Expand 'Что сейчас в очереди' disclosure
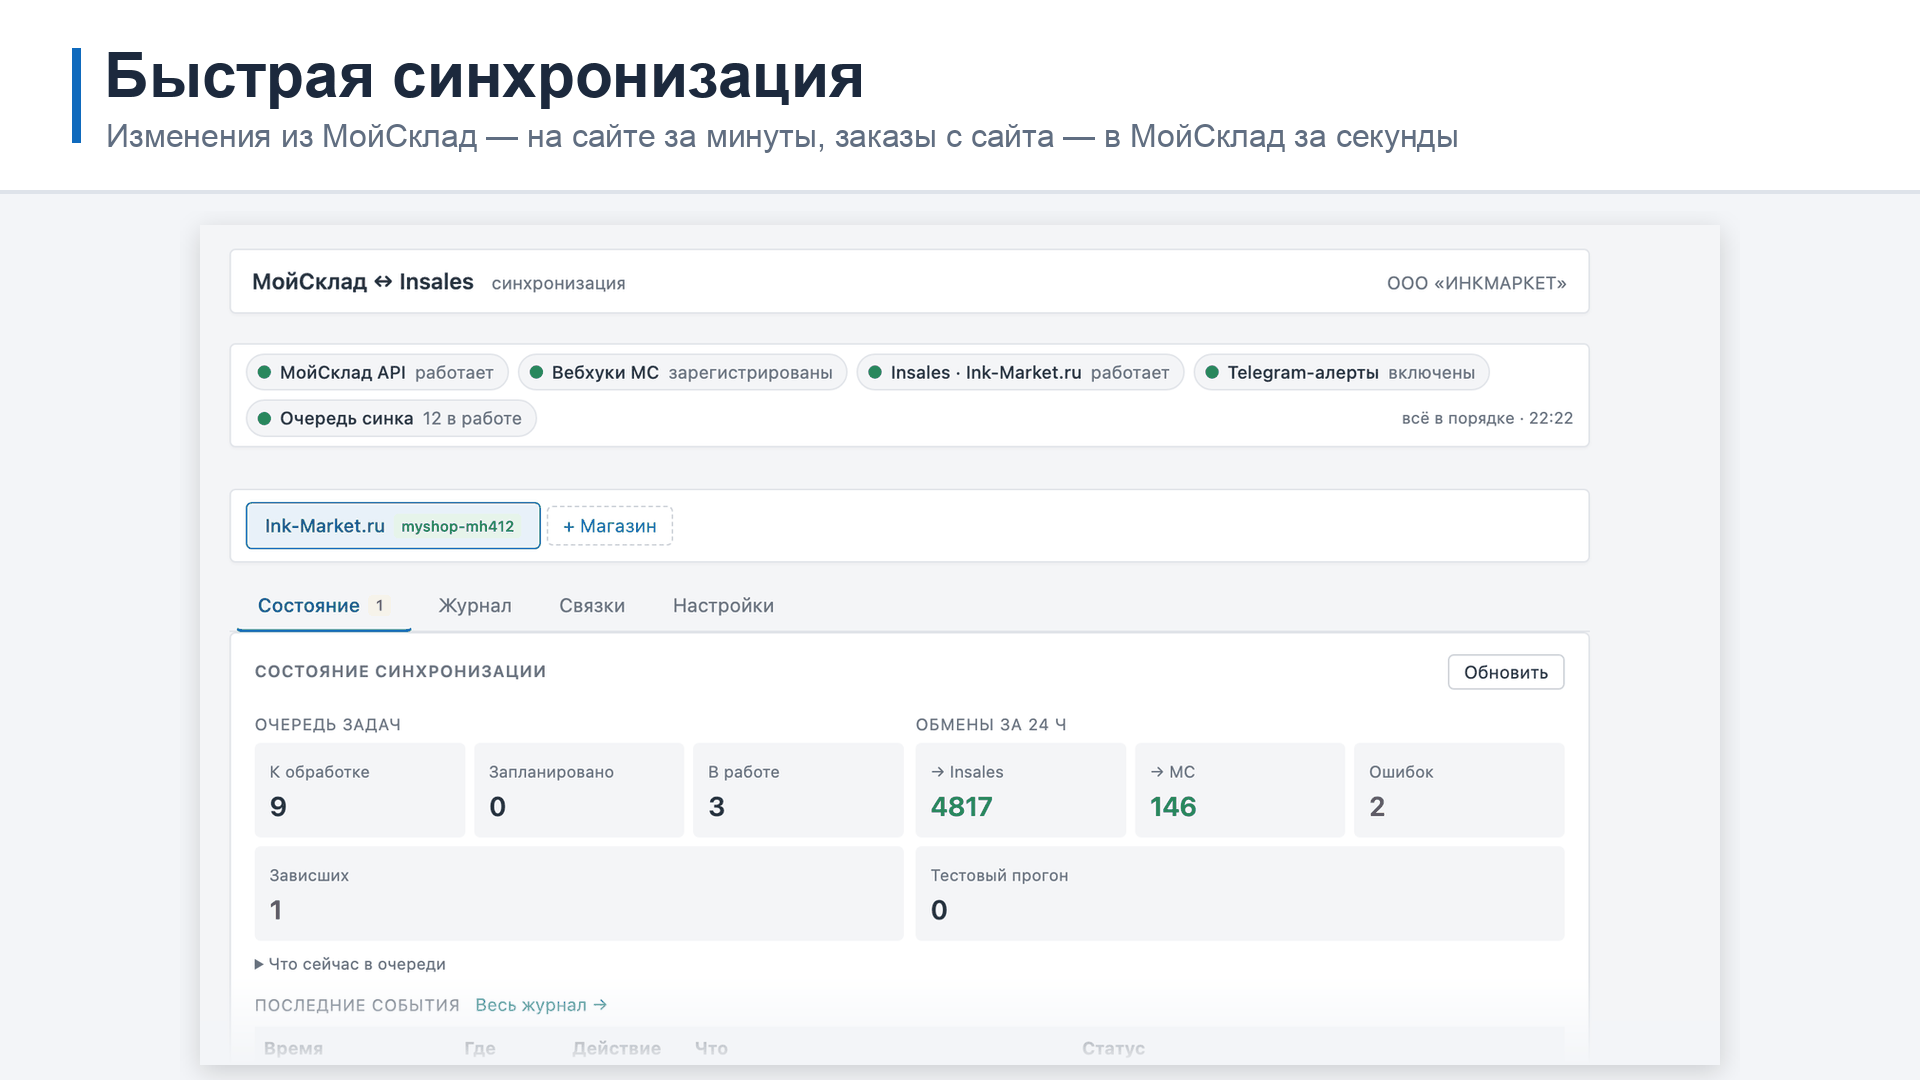Screen dimensions: 1920x1080 coord(350,964)
